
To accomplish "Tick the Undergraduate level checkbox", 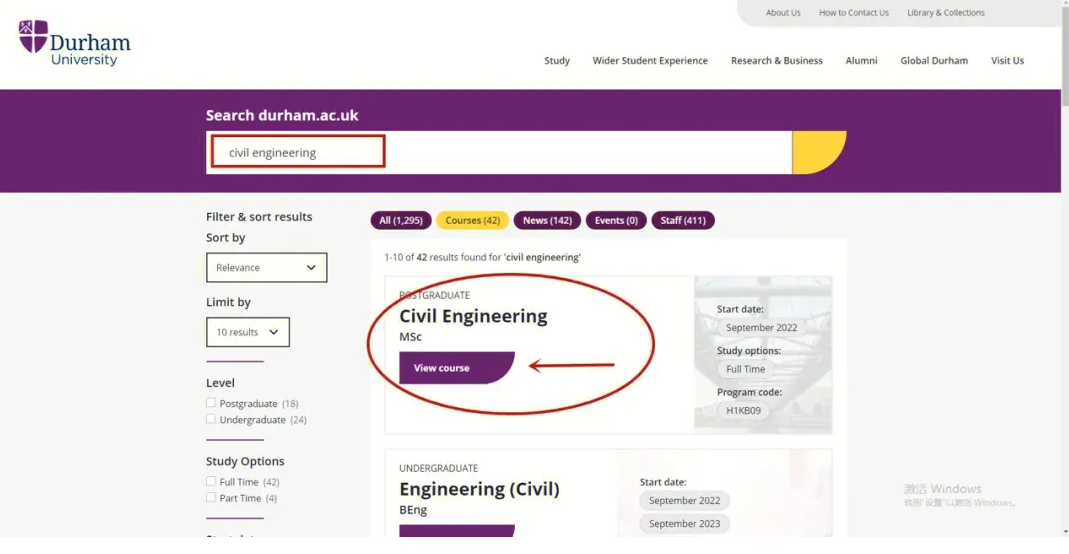I will [211, 419].
